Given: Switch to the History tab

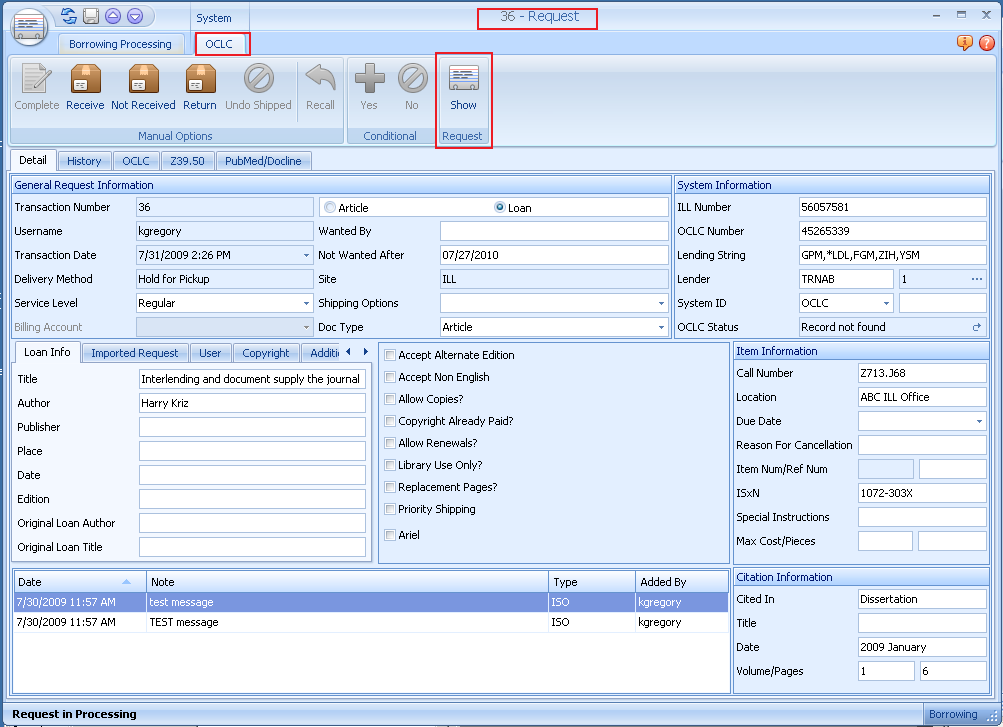Looking at the screenshot, I should (x=84, y=161).
